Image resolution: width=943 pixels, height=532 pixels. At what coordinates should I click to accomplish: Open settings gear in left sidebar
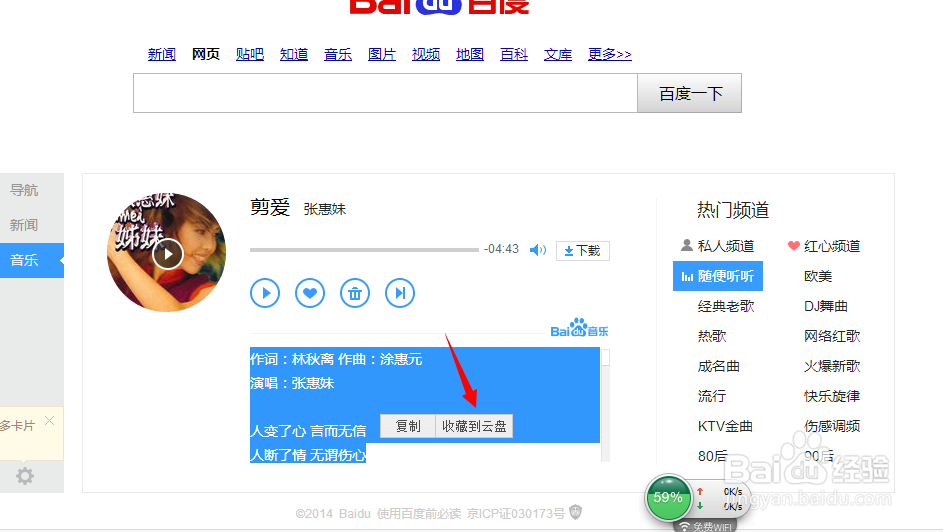(25, 476)
